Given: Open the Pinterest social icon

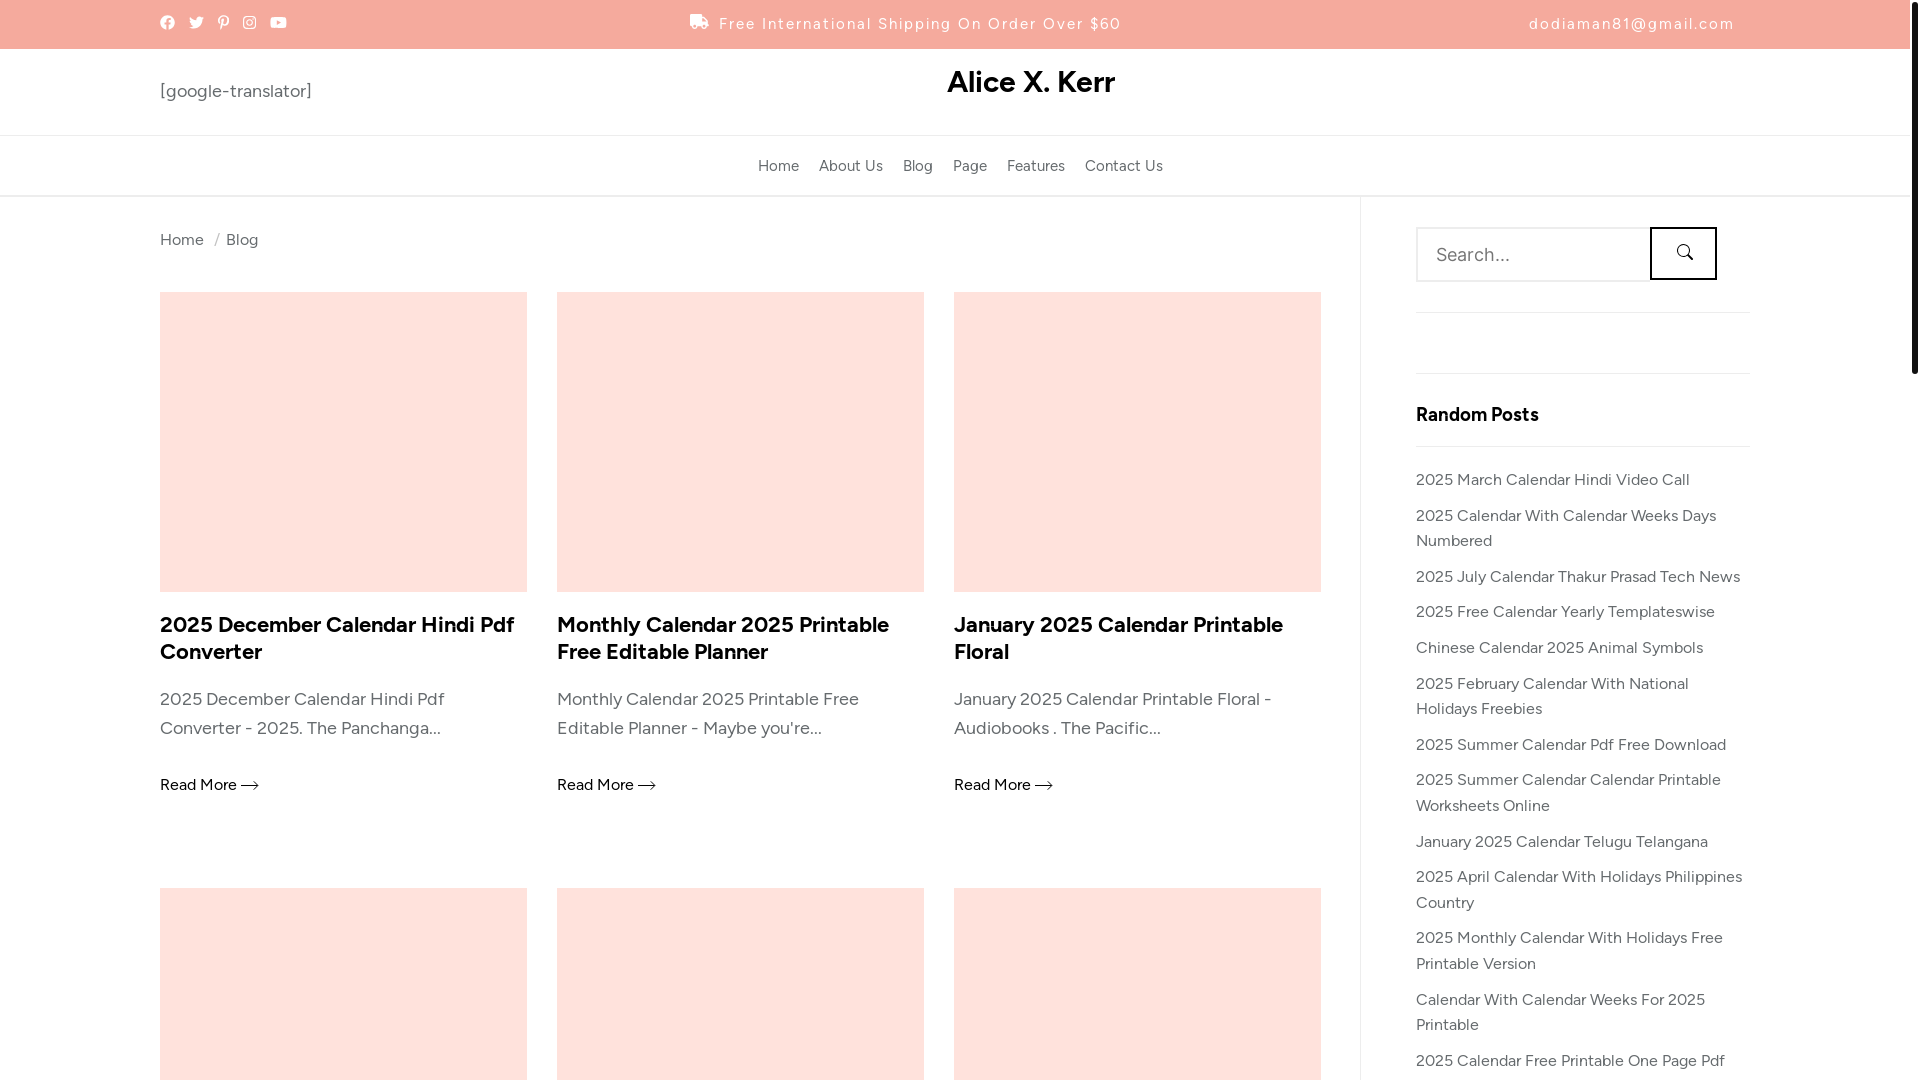Looking at the screenshot, I should click(x=223, y=23).
